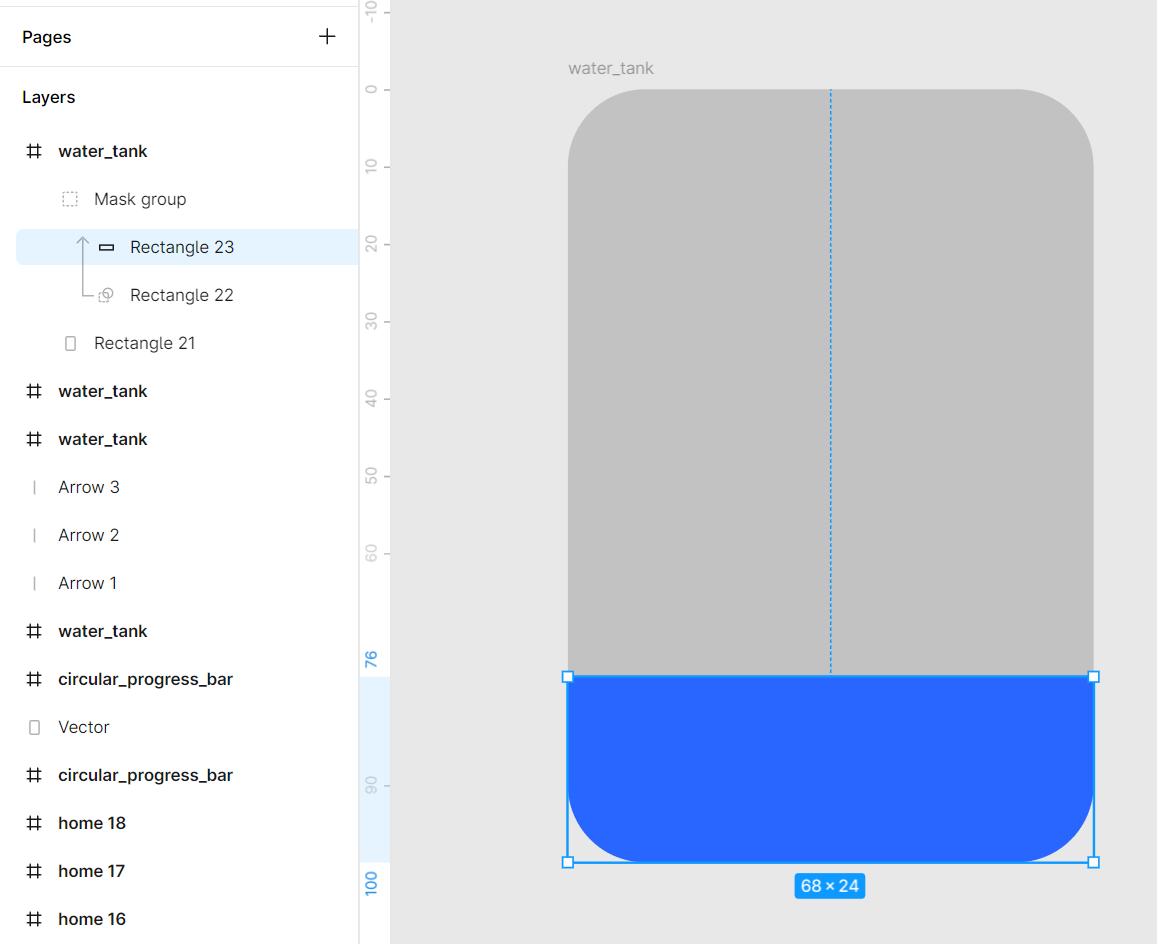
Task: Select the home 18 frame layer
Action: coord(92,823)
